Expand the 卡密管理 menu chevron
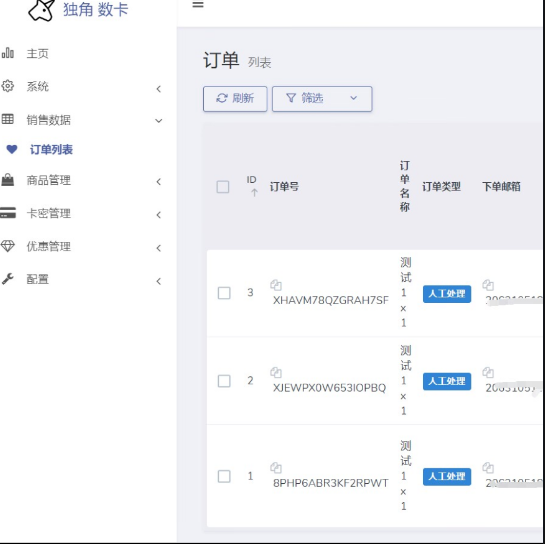Image resolution: width=545 pixels, height=544 pixels. 158,215
